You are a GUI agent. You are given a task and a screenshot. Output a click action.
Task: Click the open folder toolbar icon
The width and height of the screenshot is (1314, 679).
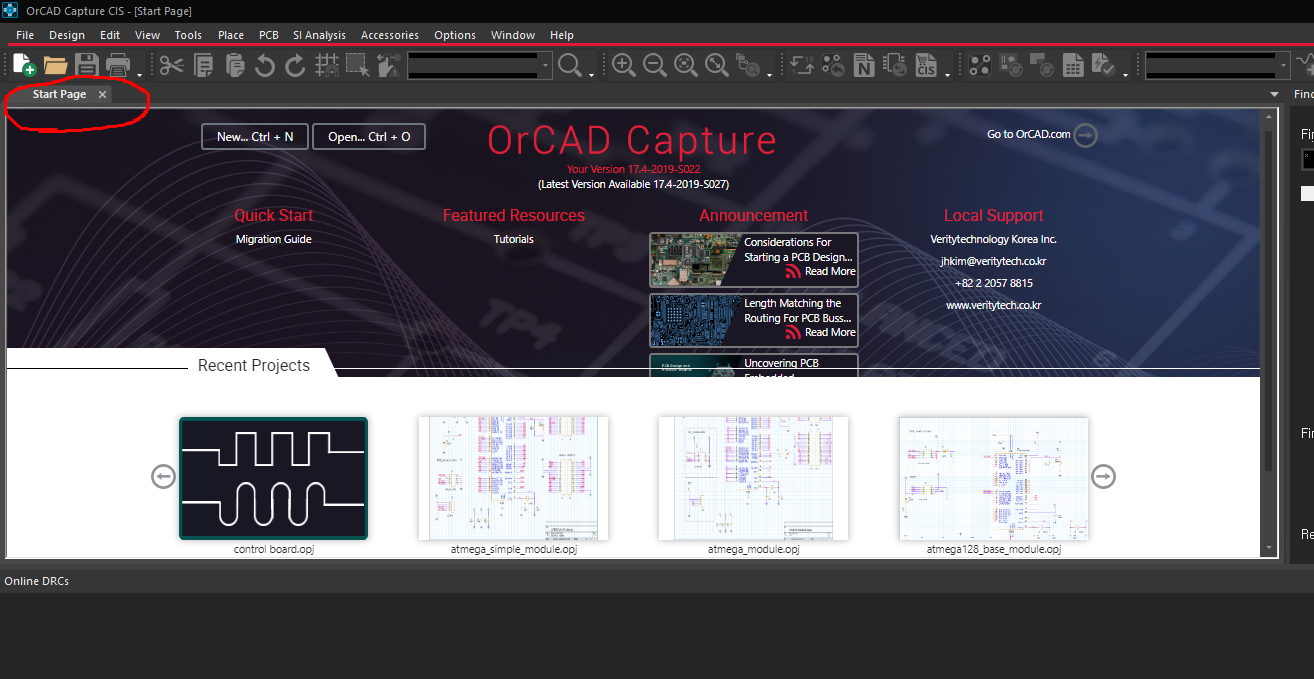(55, 66)
